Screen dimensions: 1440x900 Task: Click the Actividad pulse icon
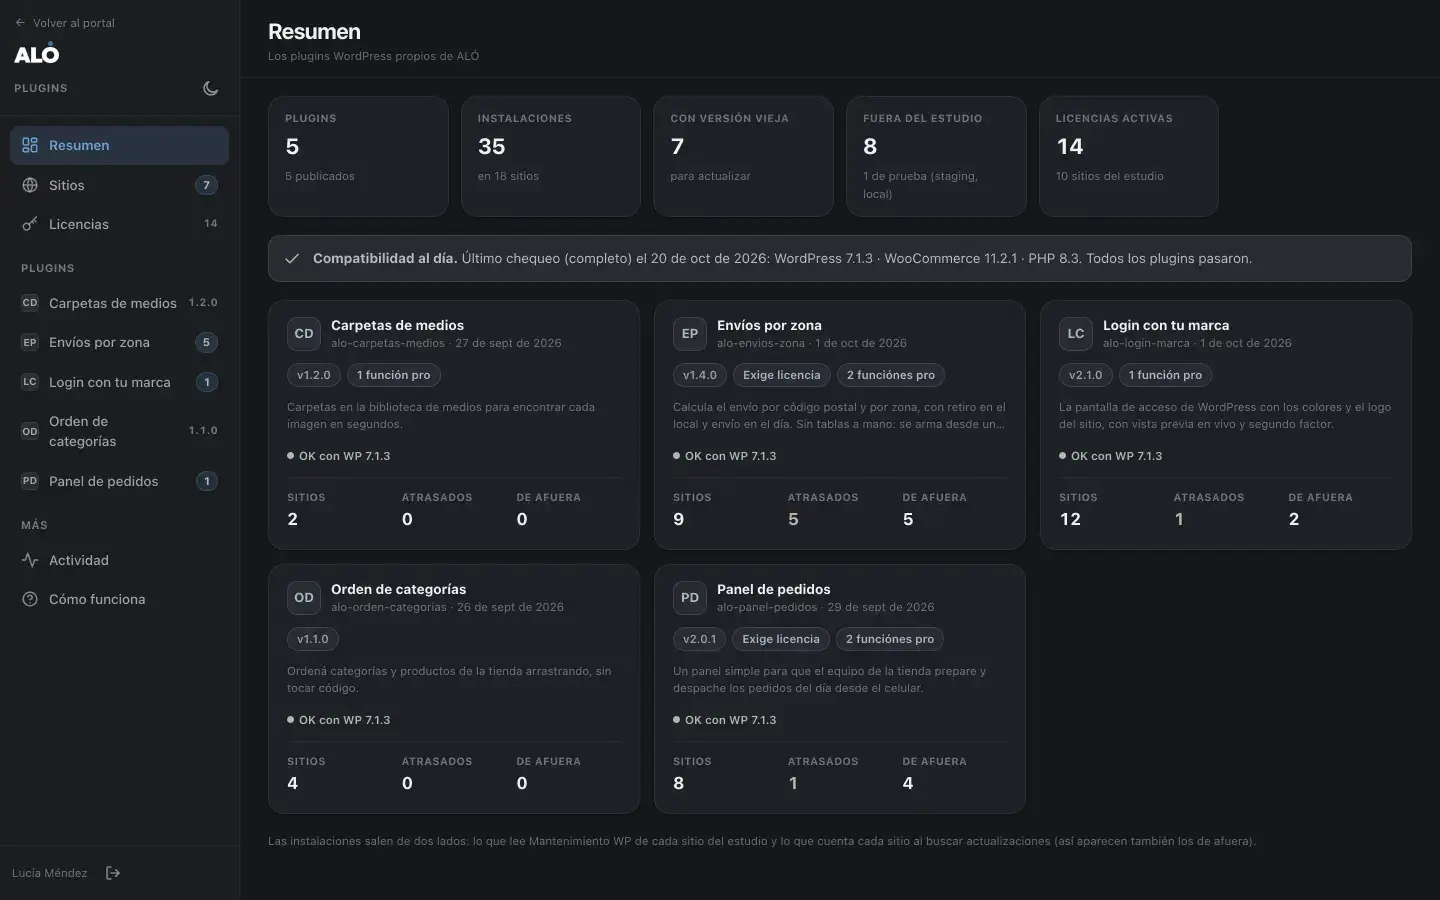[x=30, y=560]
